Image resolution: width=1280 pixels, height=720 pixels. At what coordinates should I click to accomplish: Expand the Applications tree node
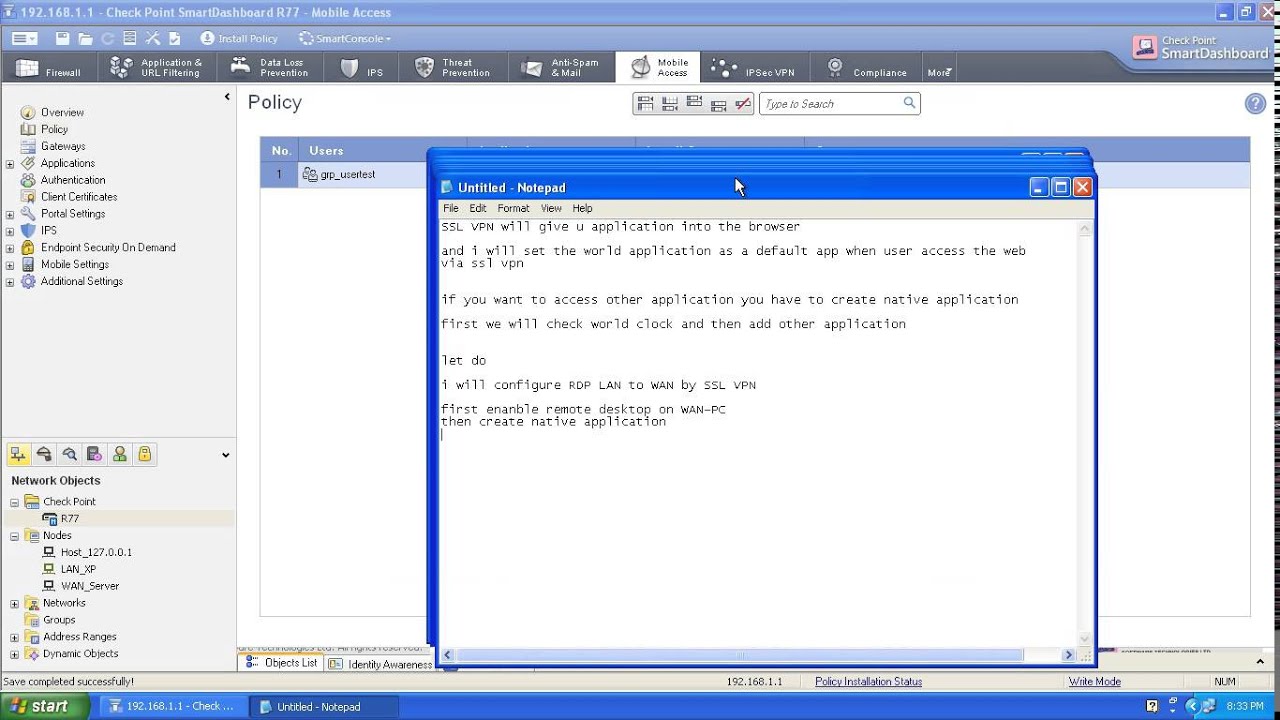pyautogui.click(x=10, y=163)
